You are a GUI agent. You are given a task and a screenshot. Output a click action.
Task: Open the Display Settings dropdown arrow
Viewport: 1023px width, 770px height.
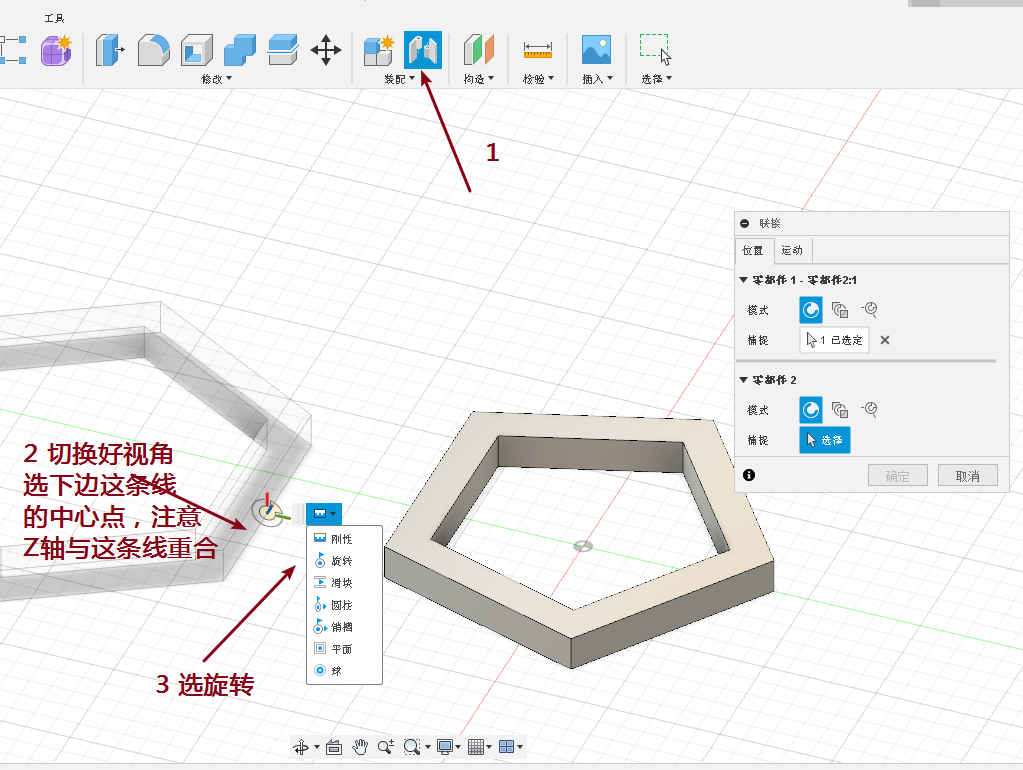(x=458, y=747)
